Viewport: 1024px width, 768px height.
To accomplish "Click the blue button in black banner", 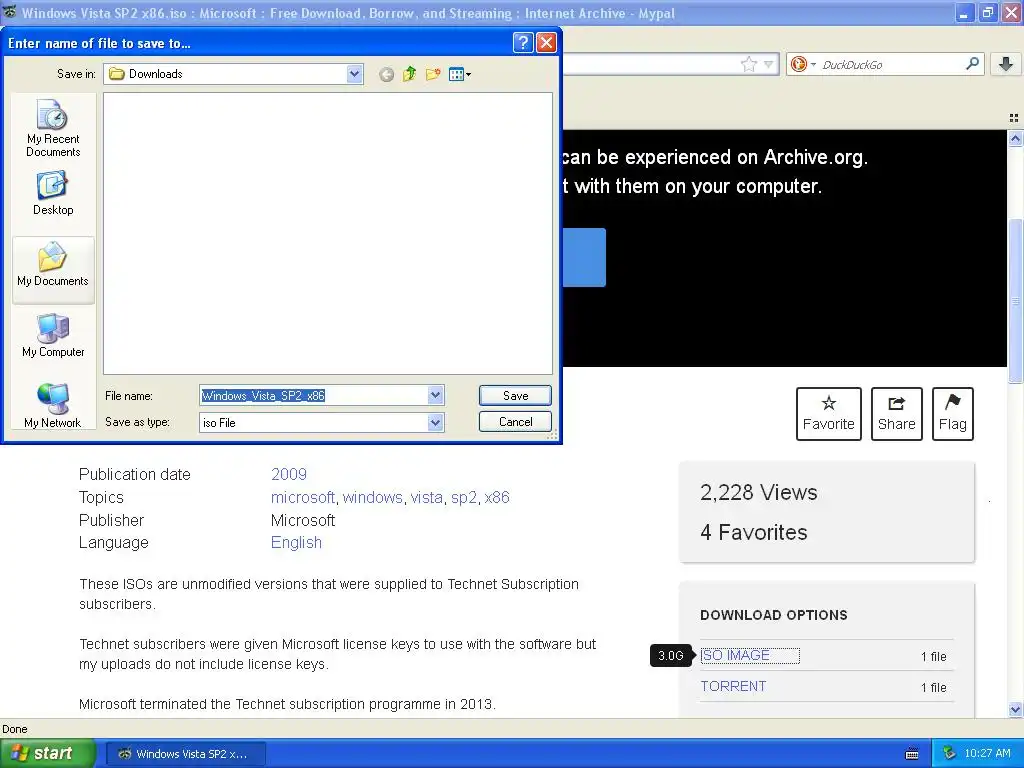I will coord(584,257).
